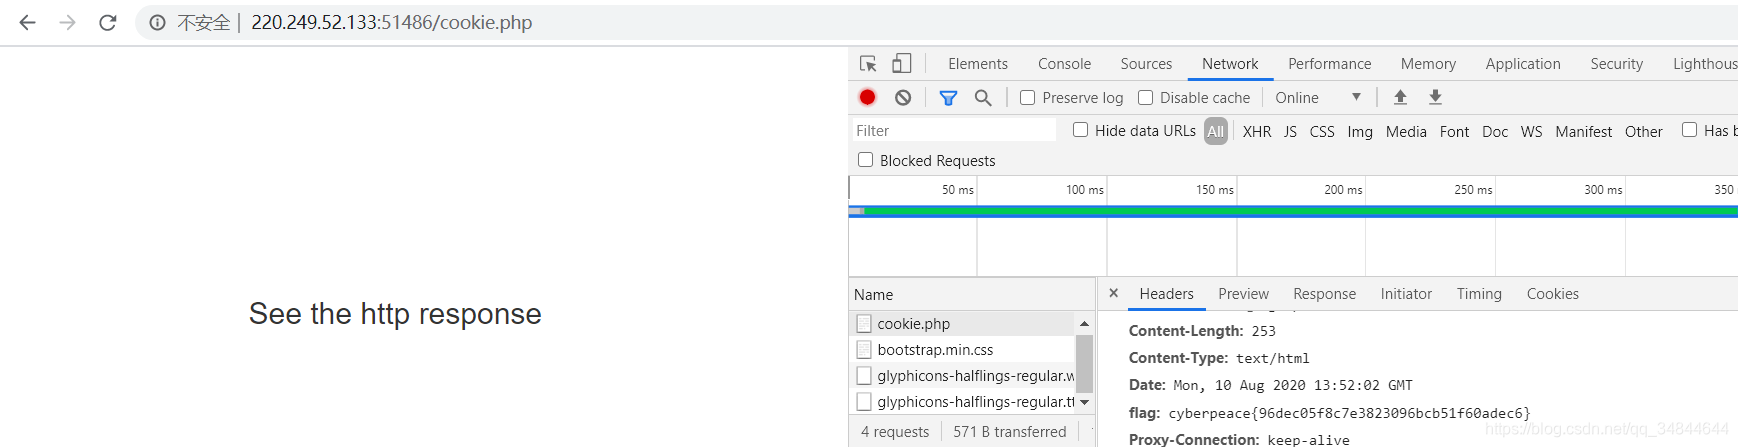Filter requests by Media
Image resolution: width=1738 pixels, height=447 pixels.
coord(1406,131)
